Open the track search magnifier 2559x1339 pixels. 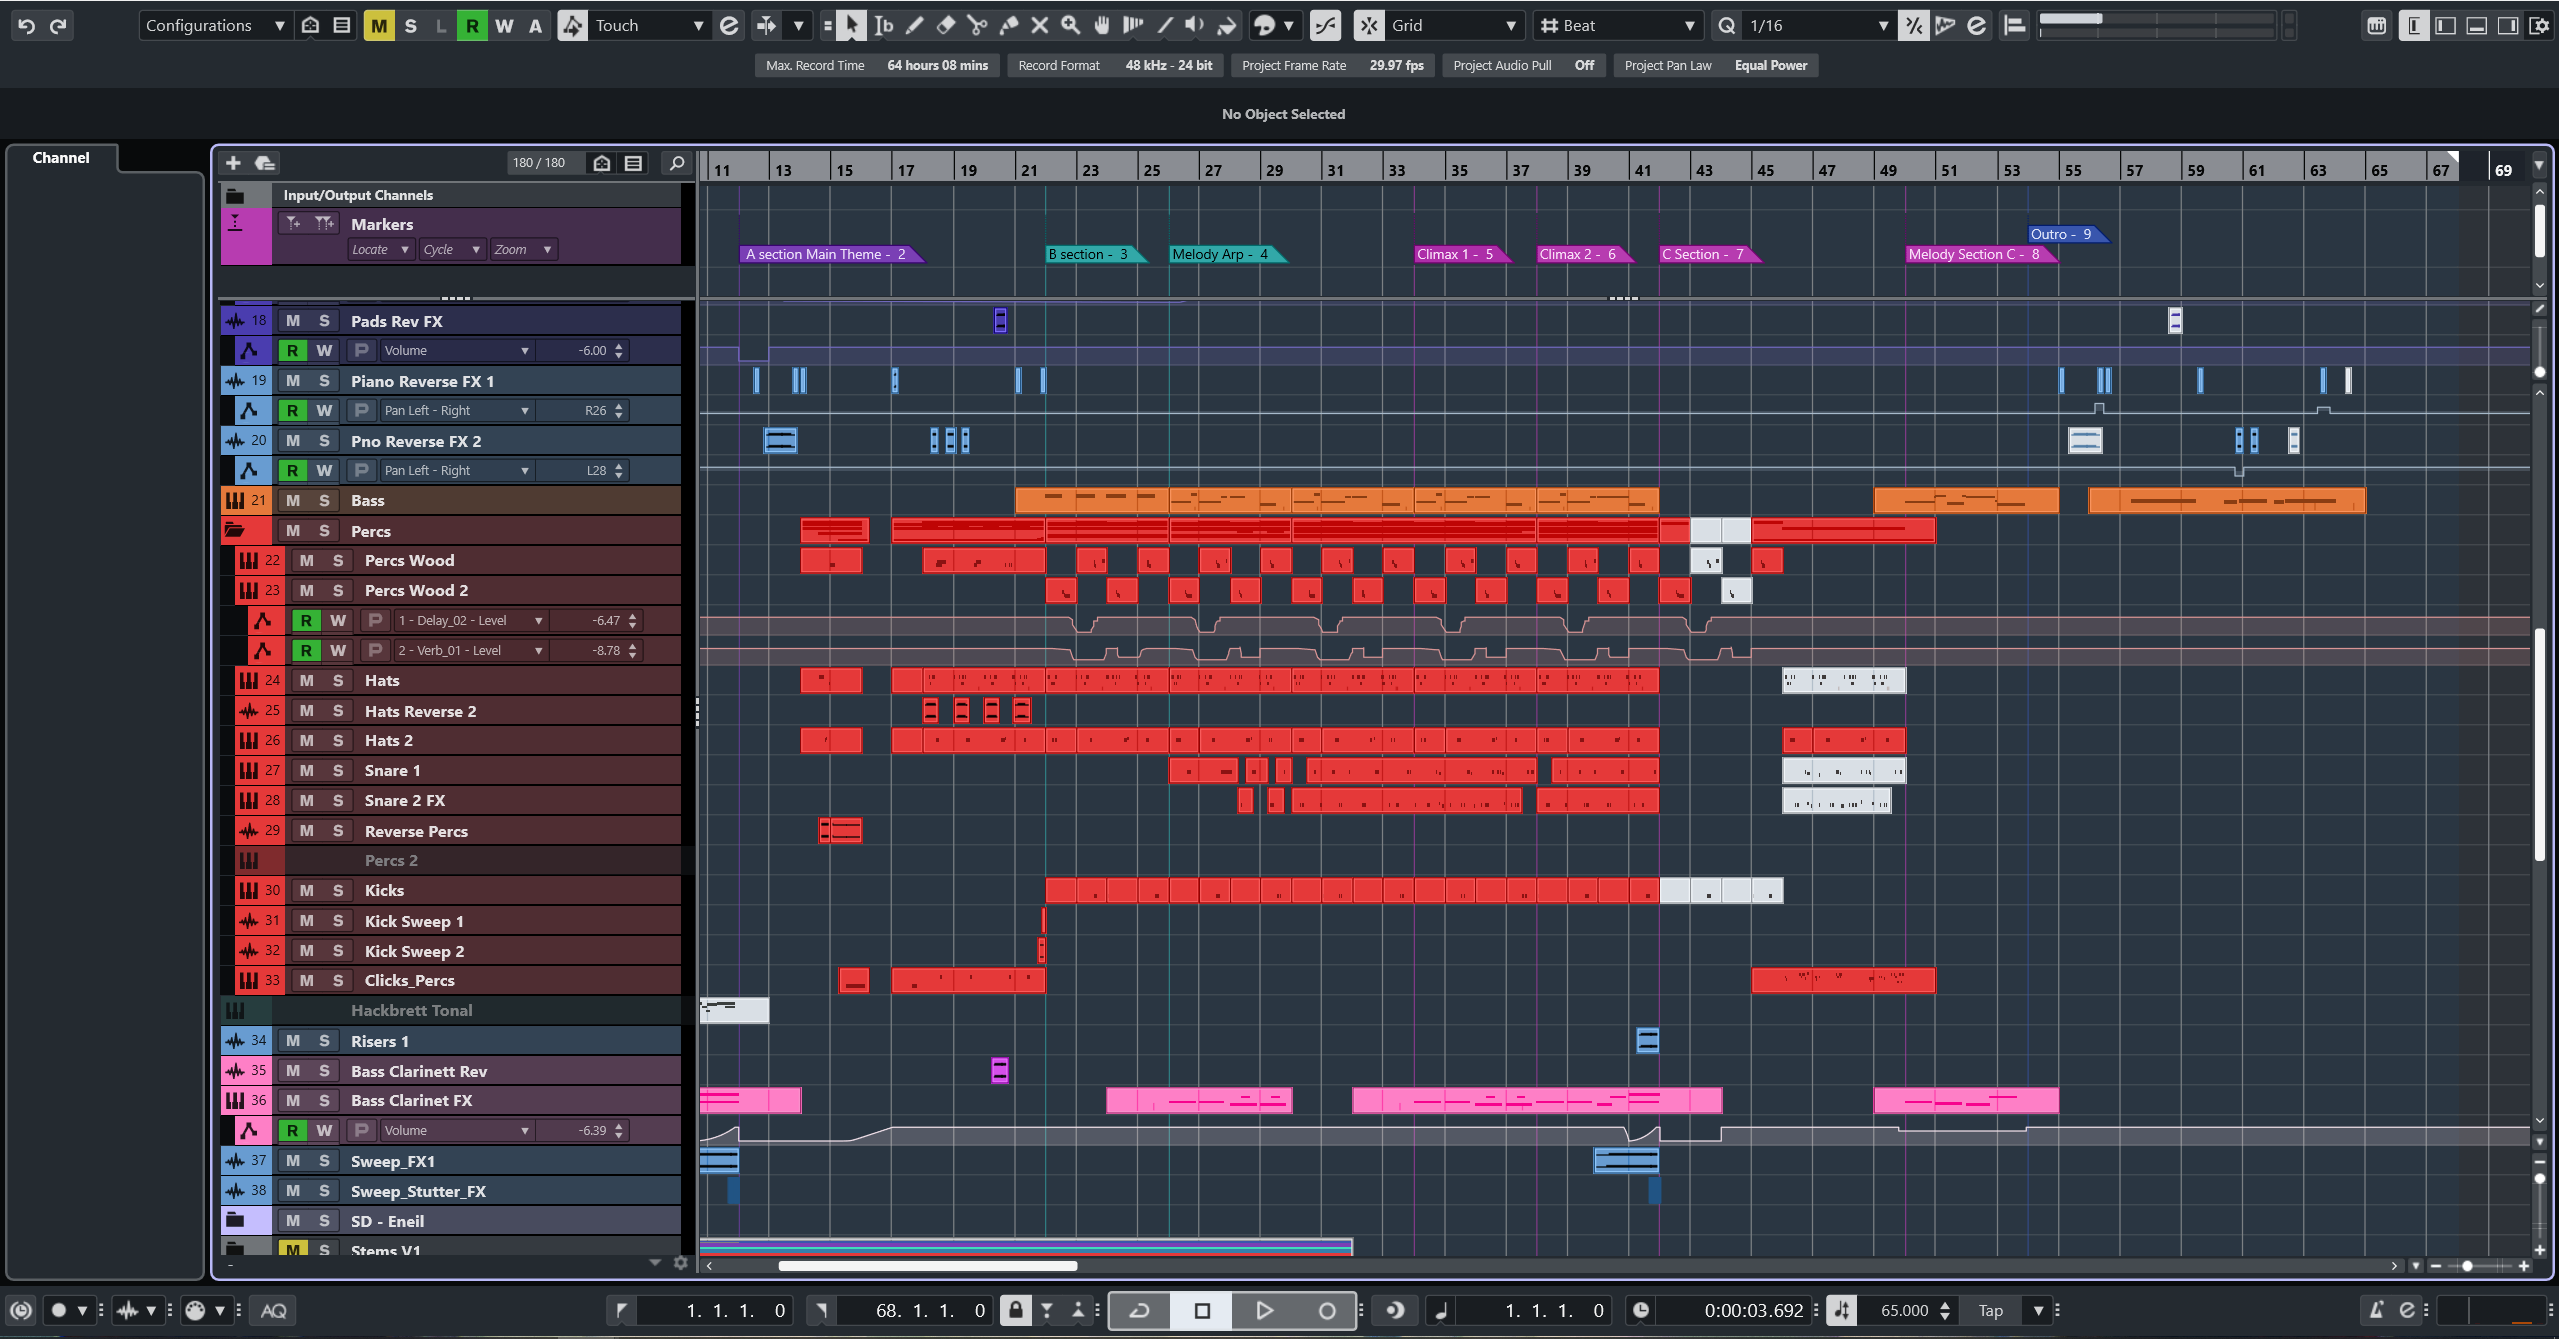677,163
